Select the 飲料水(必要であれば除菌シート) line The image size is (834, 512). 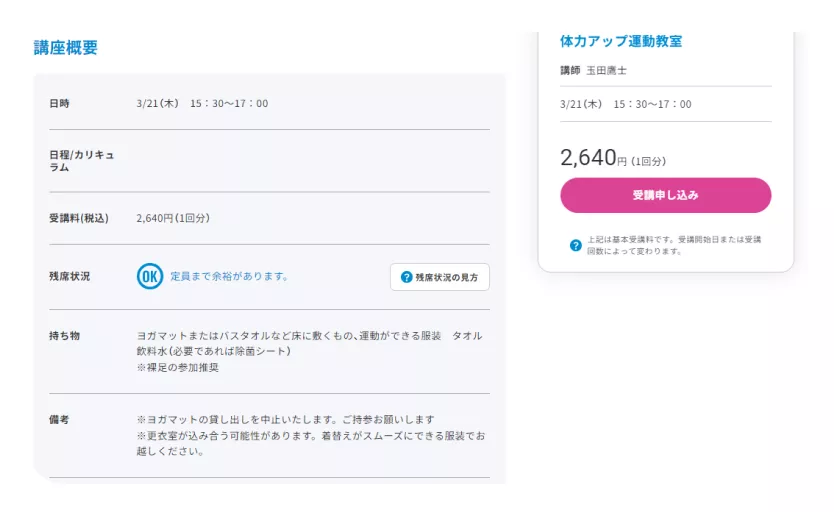pos(213,351)
